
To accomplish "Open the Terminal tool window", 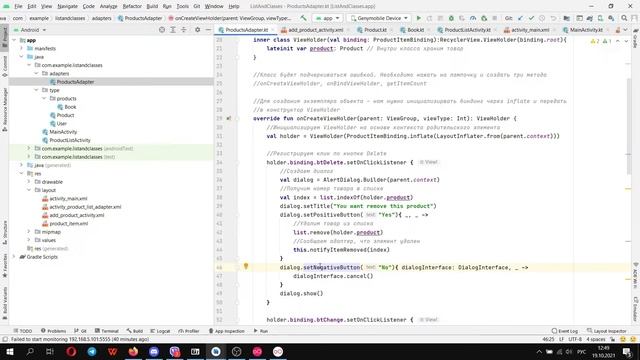I will pos(107,331).
